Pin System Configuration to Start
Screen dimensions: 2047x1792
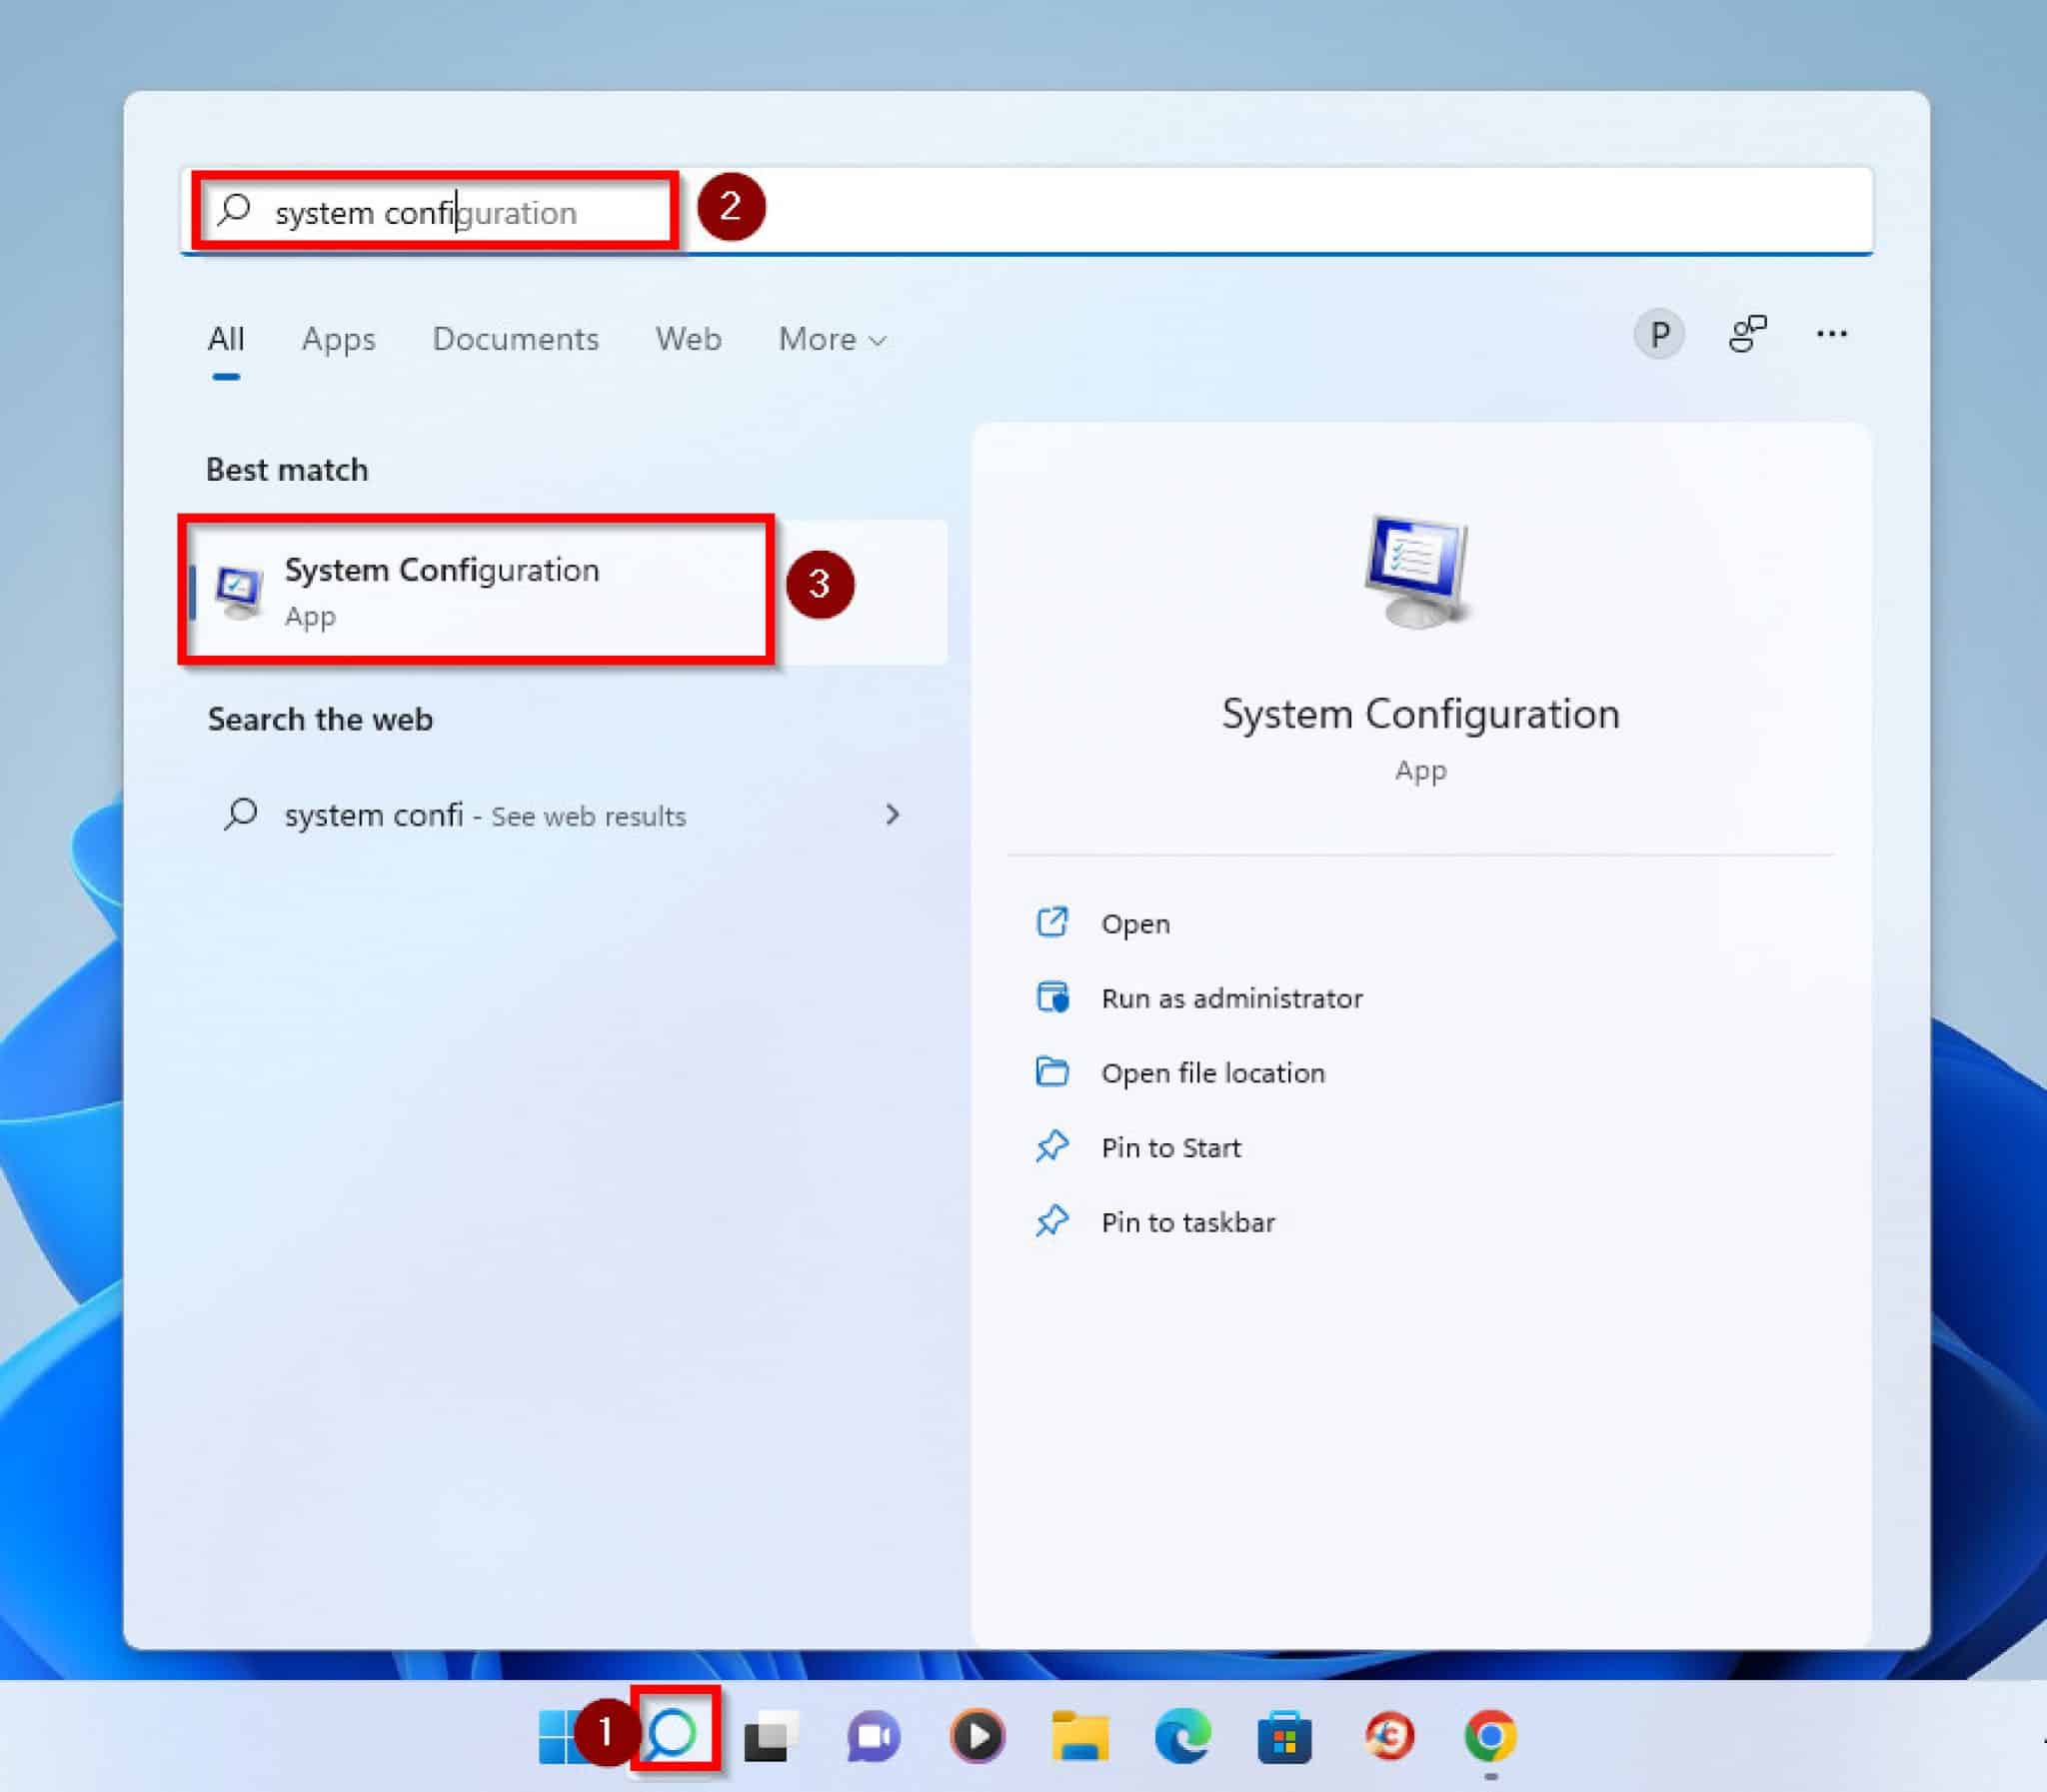1170,1147
